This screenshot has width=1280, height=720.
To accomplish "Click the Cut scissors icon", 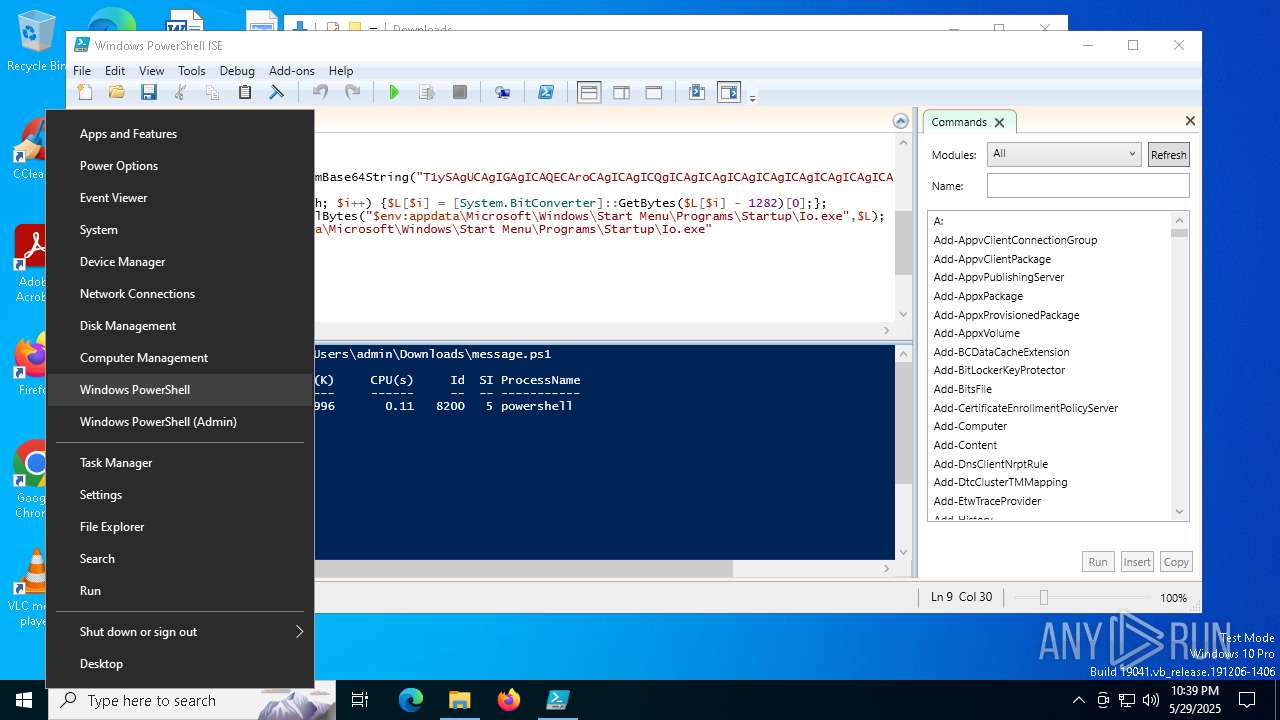I will point(181,93).
